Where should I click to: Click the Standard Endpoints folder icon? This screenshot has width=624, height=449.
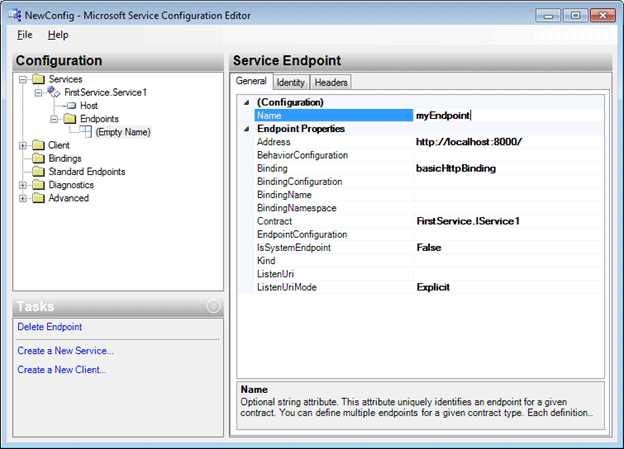[39, 171]
